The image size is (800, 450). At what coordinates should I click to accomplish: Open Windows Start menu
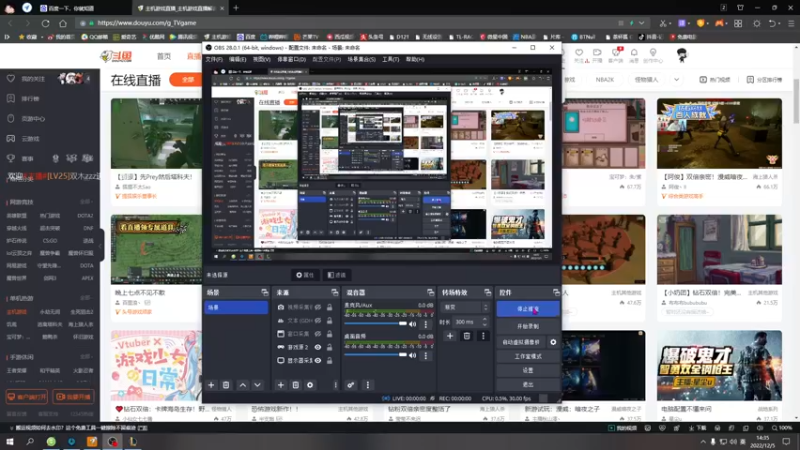10,441
